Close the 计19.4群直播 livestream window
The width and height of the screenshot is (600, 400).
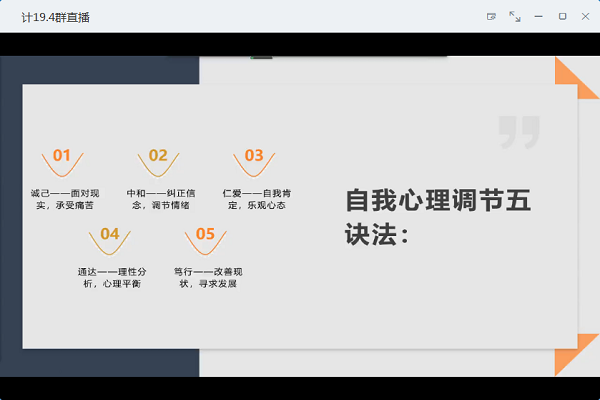pyautogui.click(x=585, y=16)
